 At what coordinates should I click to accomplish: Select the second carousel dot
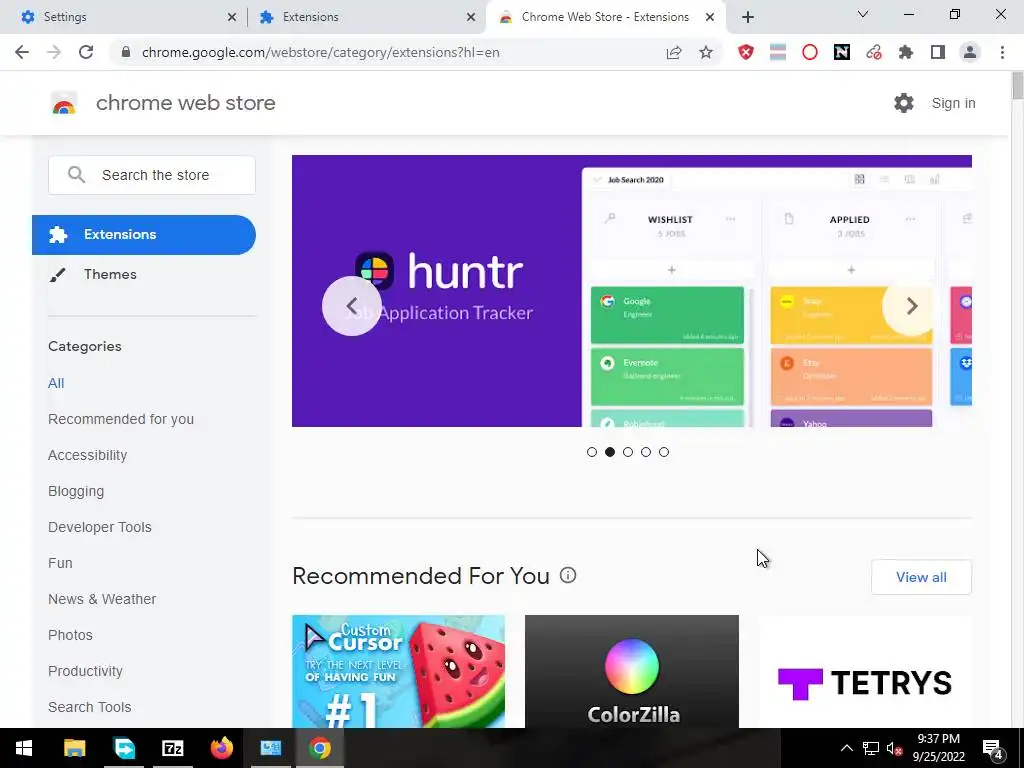(610, 452)
